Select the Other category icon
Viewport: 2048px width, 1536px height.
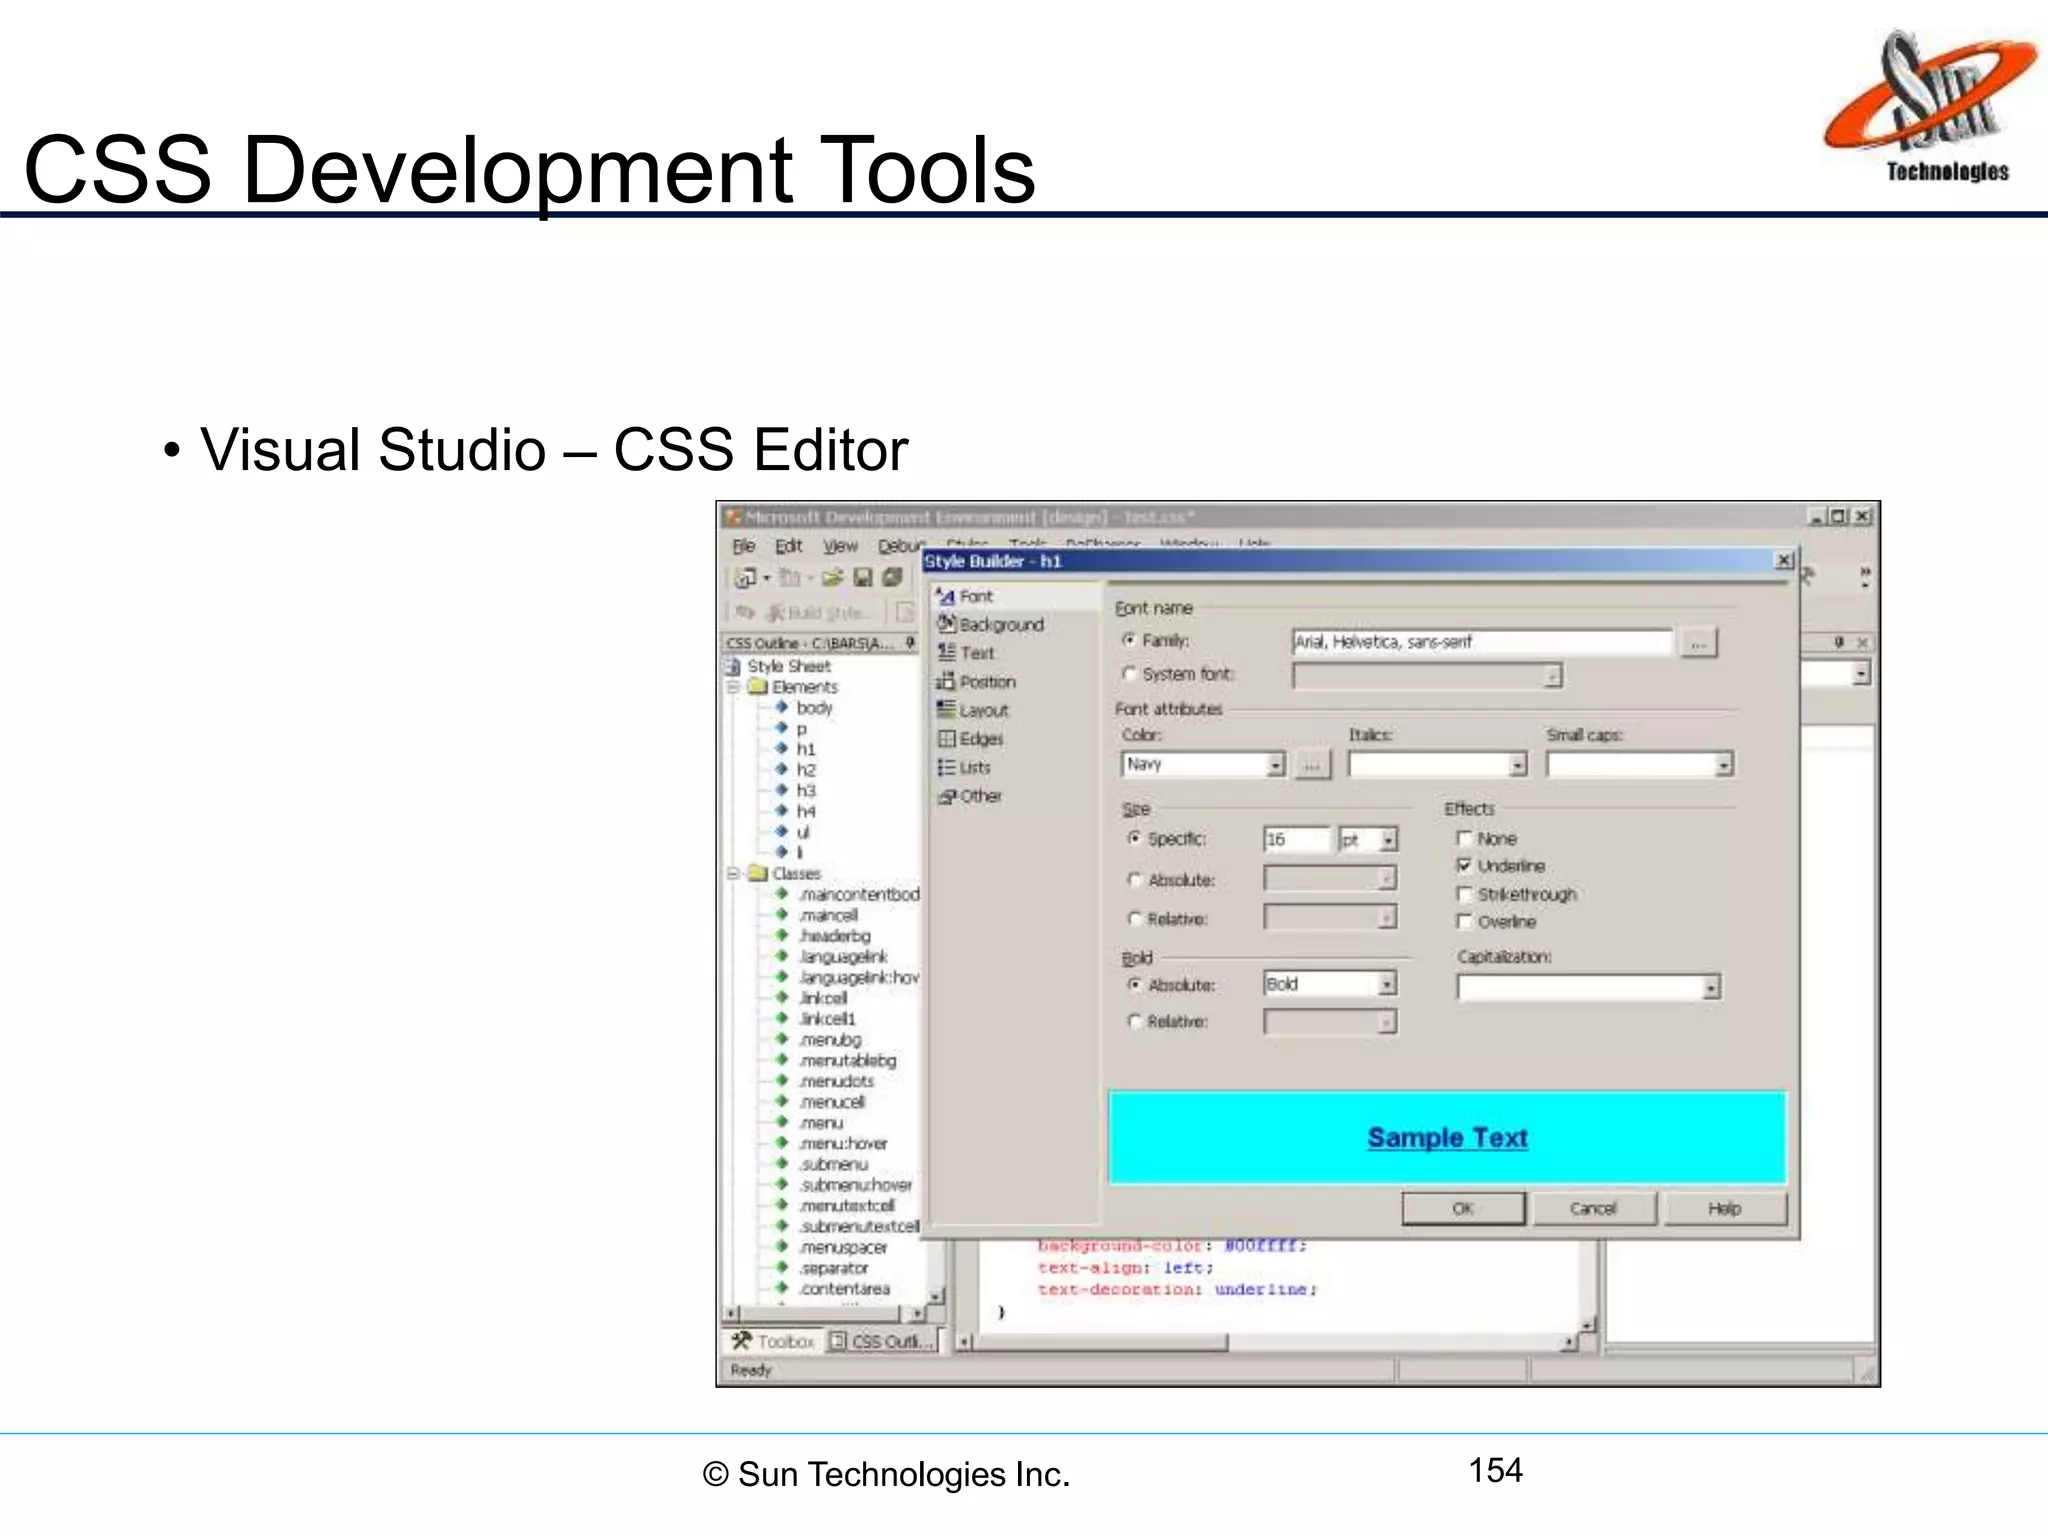947,796
